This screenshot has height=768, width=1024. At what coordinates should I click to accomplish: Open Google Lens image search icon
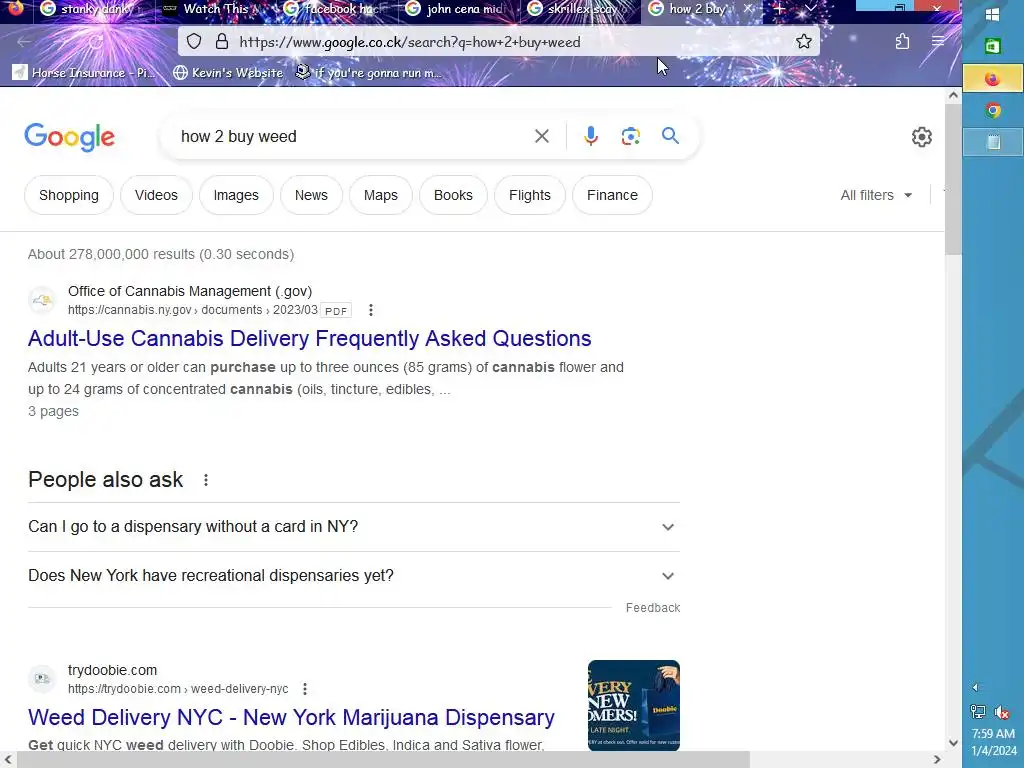[x=630, y=136]
